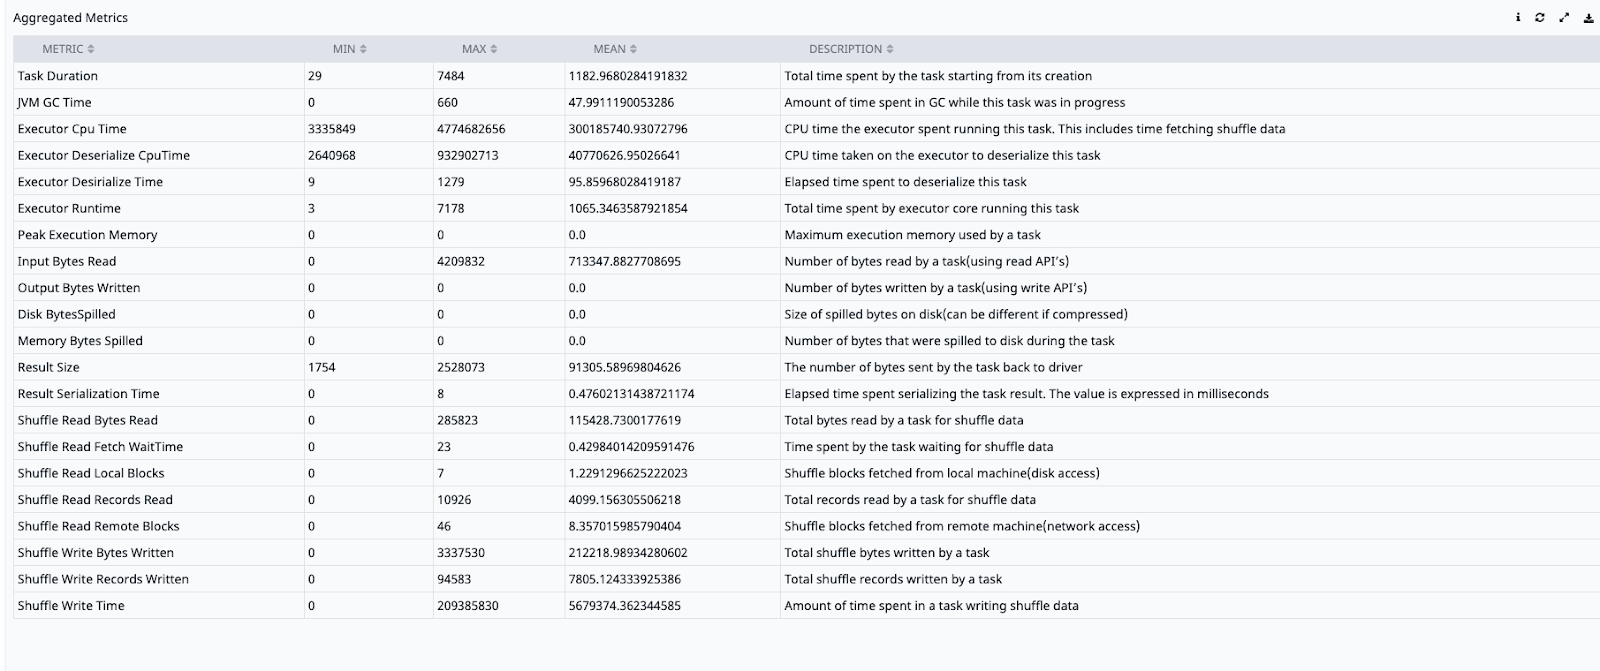Screen dimensions: 1600x671
Task: Select the Shuffle Read Remote Blocks metric
Action: point(98,526)
